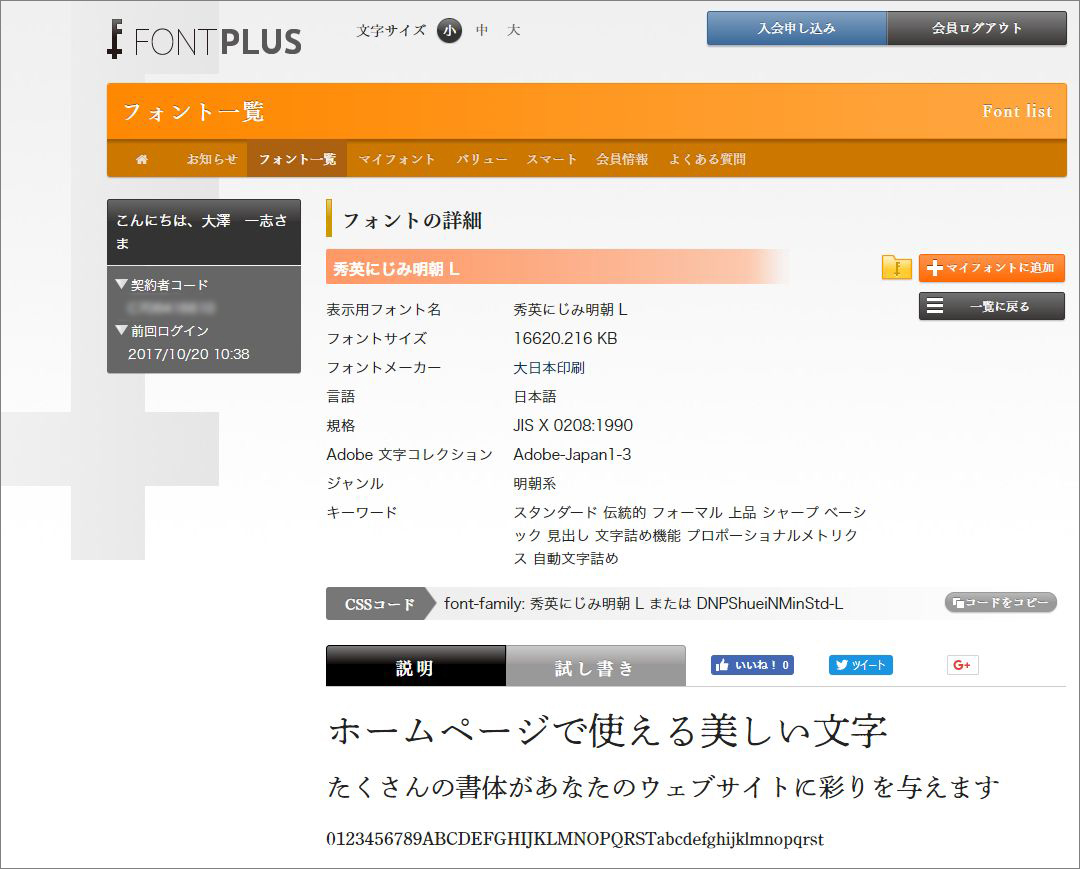Open スマート navigation item
The height and width of the screenshot is (869, 1080).
(x=551, y=159)
